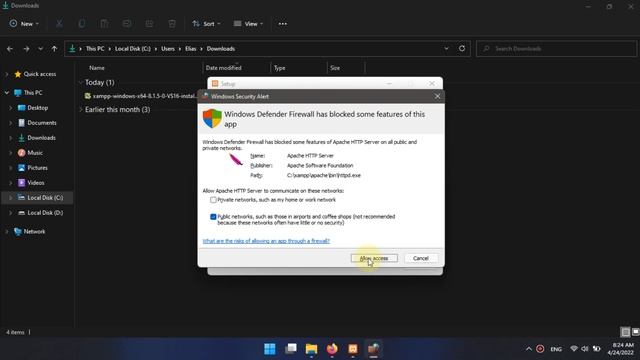Click the Share icon in Explorer toolbar
This screenshot has width=640, height=360.
tap(149, 24)
